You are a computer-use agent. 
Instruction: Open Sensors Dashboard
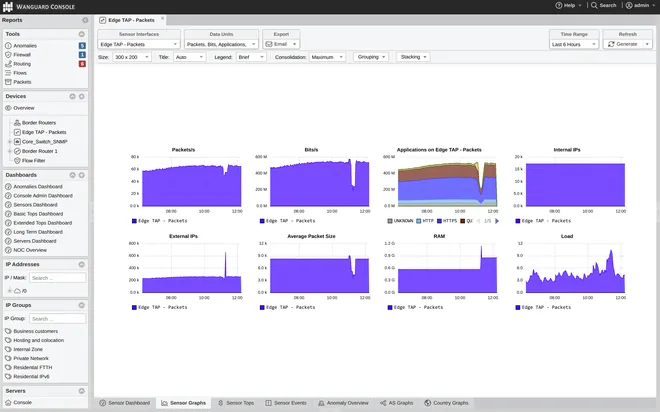click(35, 205)
